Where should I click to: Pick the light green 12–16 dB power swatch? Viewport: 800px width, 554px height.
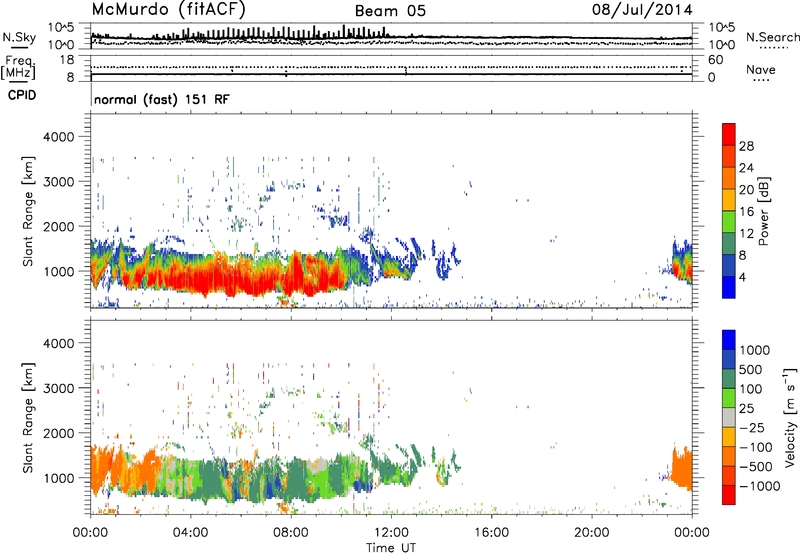pos(729,221)
